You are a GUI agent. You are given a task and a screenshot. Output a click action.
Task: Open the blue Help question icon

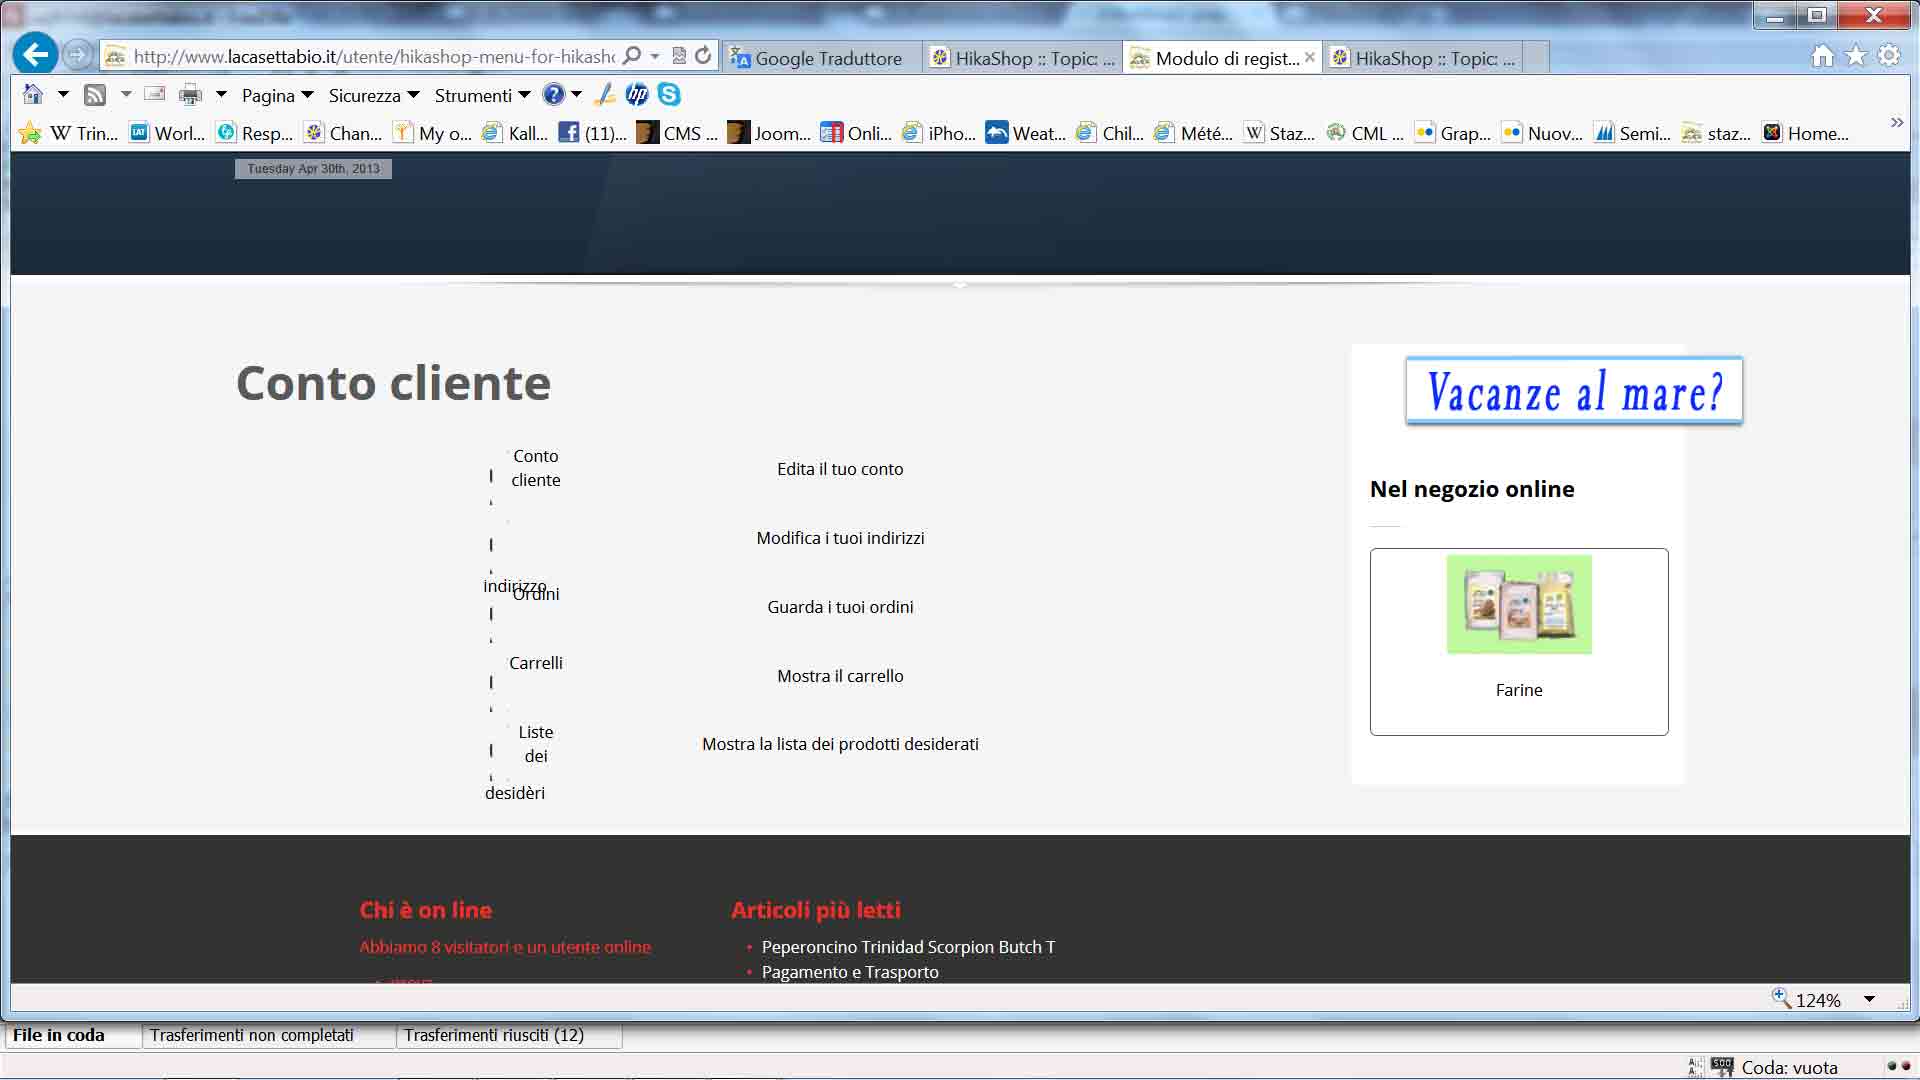[x=553, y=95]
